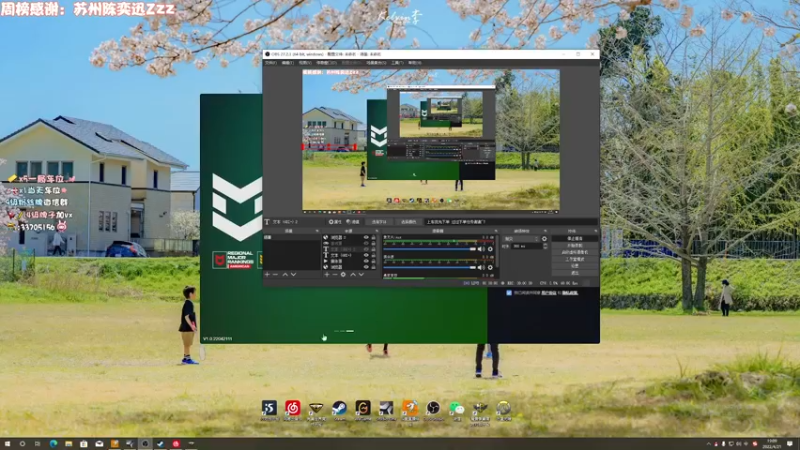The width and height of the screenshot is (800, 450).
Task: Add a new scene with the plus button
Action: coord(267,274)
